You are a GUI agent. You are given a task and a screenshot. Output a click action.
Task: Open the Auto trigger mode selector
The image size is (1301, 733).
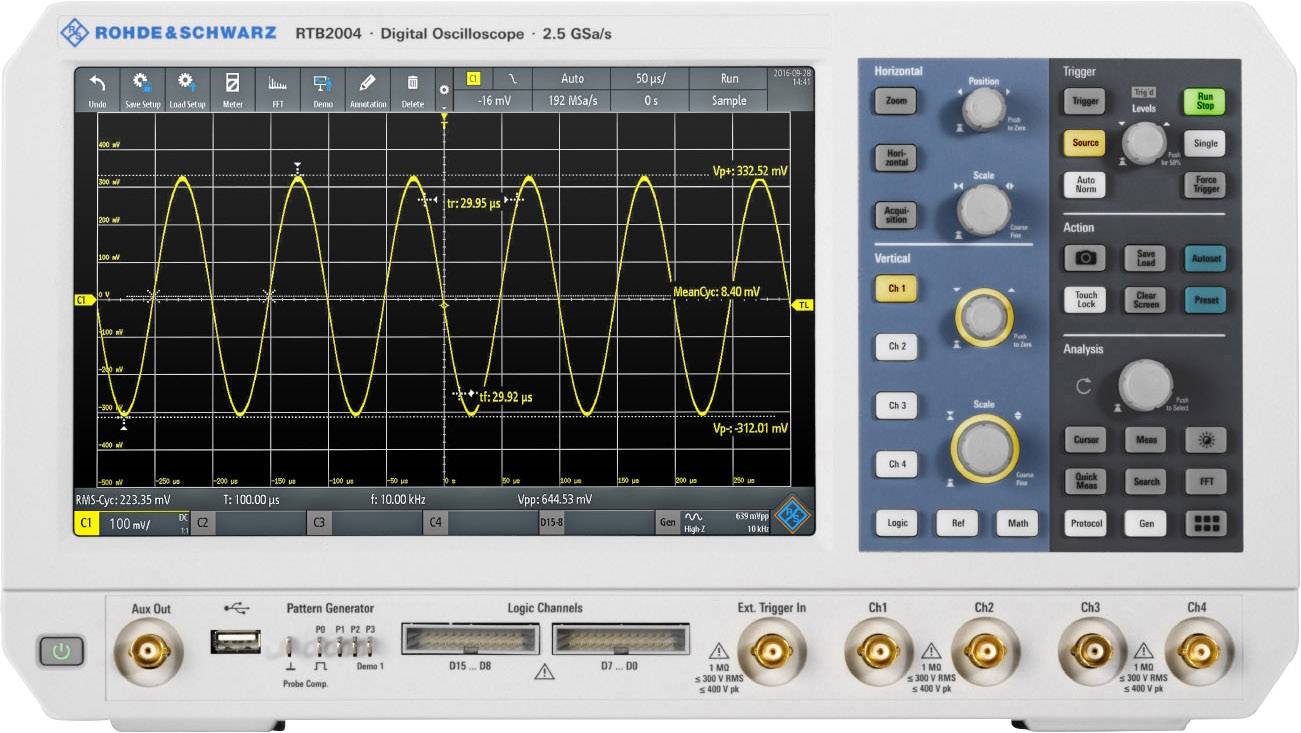click(572, 78)
